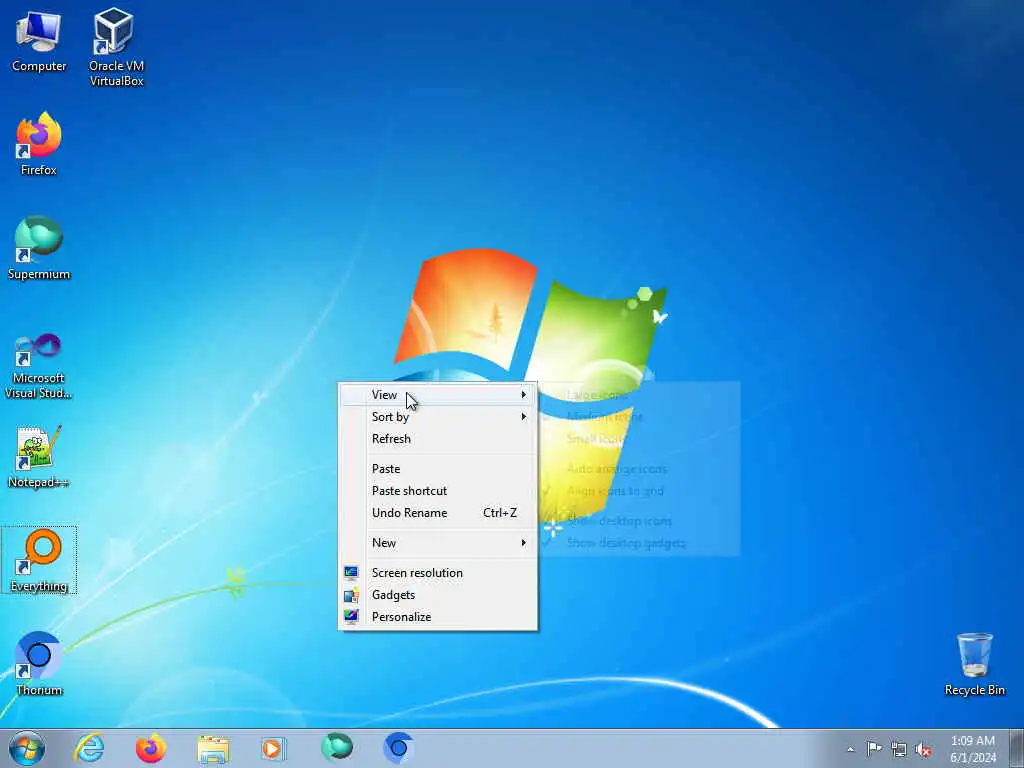1024x768 pixels.
Task: Launch Supermium from the taskbar
Action: (337, 748)
